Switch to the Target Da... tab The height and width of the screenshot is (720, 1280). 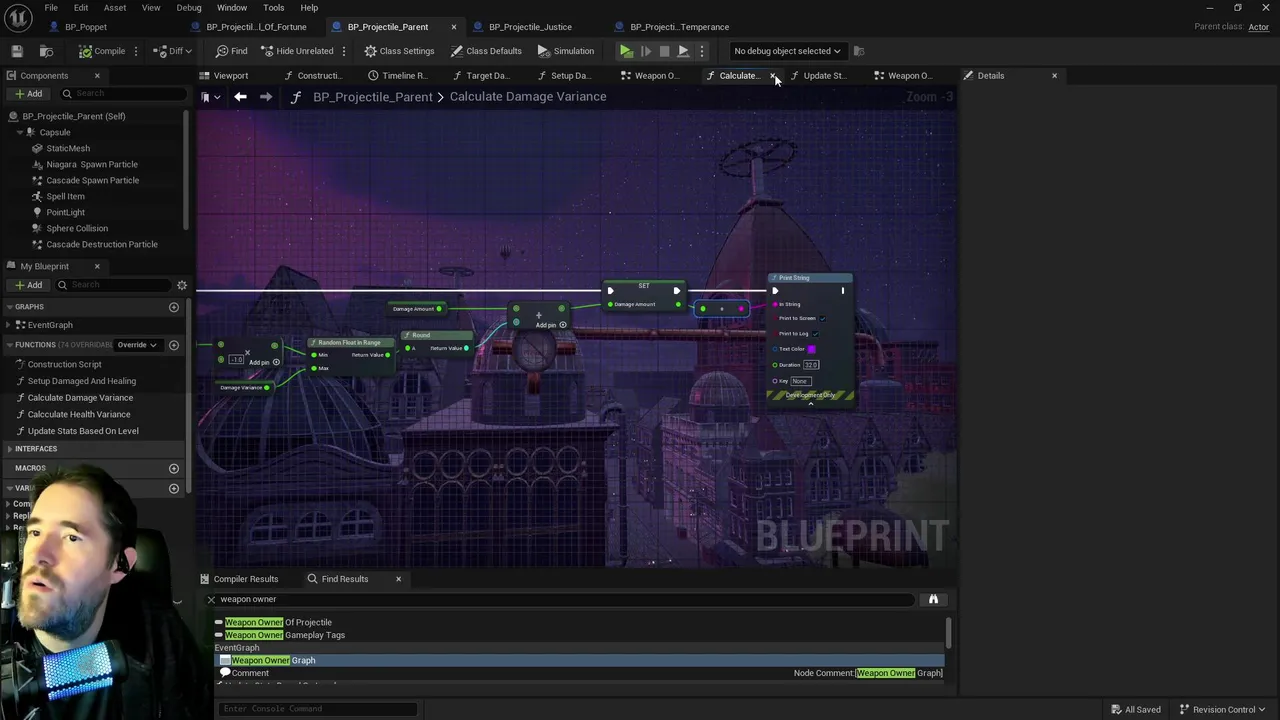tap(481, 75)
